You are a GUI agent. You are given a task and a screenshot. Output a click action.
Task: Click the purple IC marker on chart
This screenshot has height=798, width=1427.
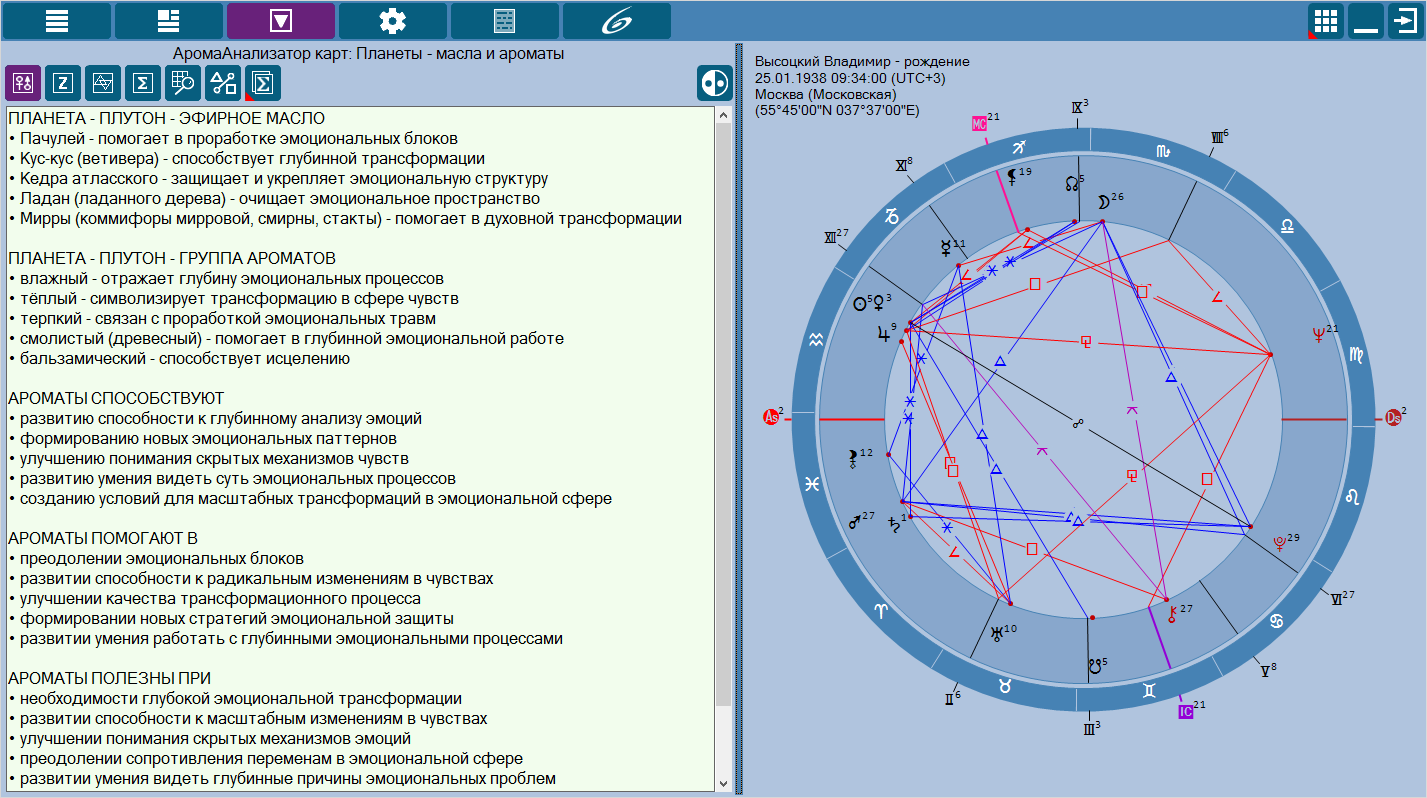[1186, 711]
